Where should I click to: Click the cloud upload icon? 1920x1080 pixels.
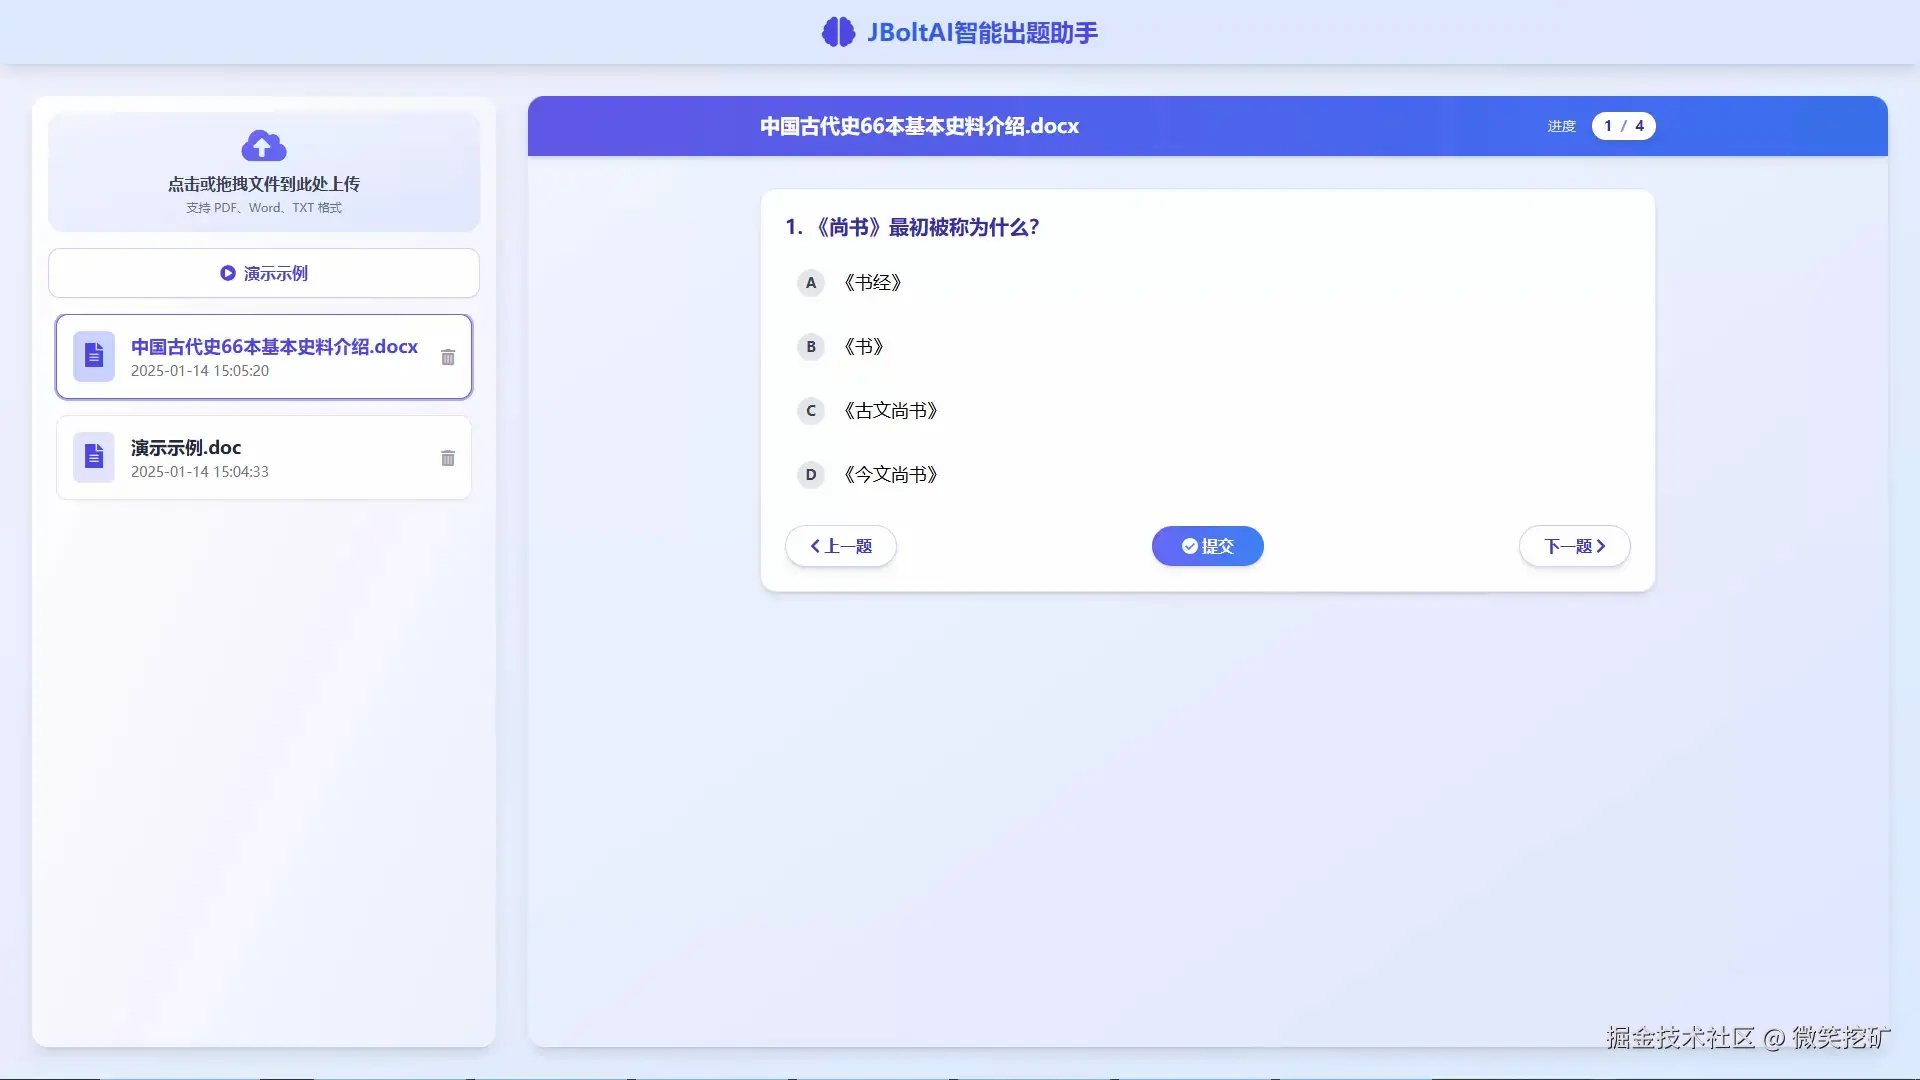(264, 146)
